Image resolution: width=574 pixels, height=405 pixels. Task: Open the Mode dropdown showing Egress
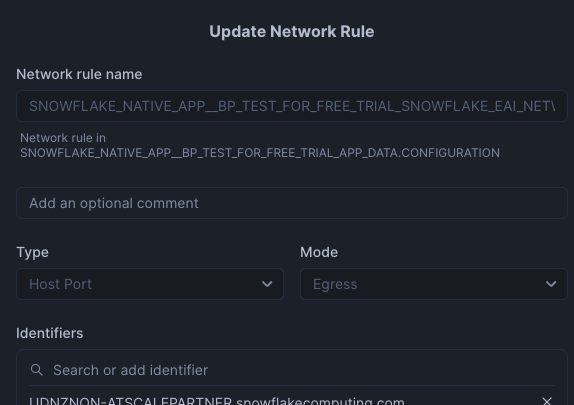(434, 284)
